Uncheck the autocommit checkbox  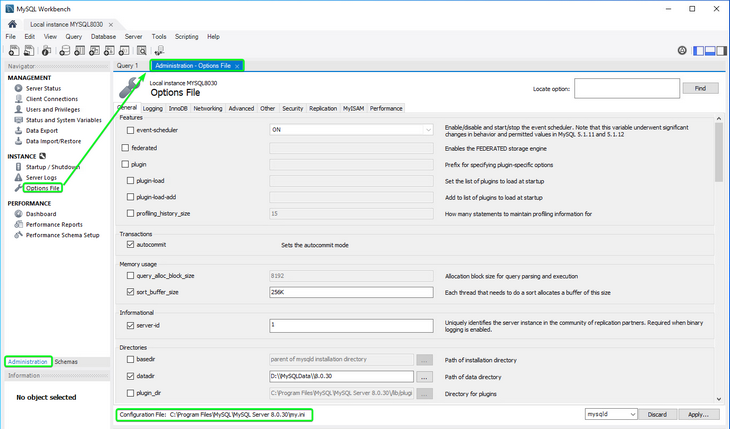(x=130, y=245)
